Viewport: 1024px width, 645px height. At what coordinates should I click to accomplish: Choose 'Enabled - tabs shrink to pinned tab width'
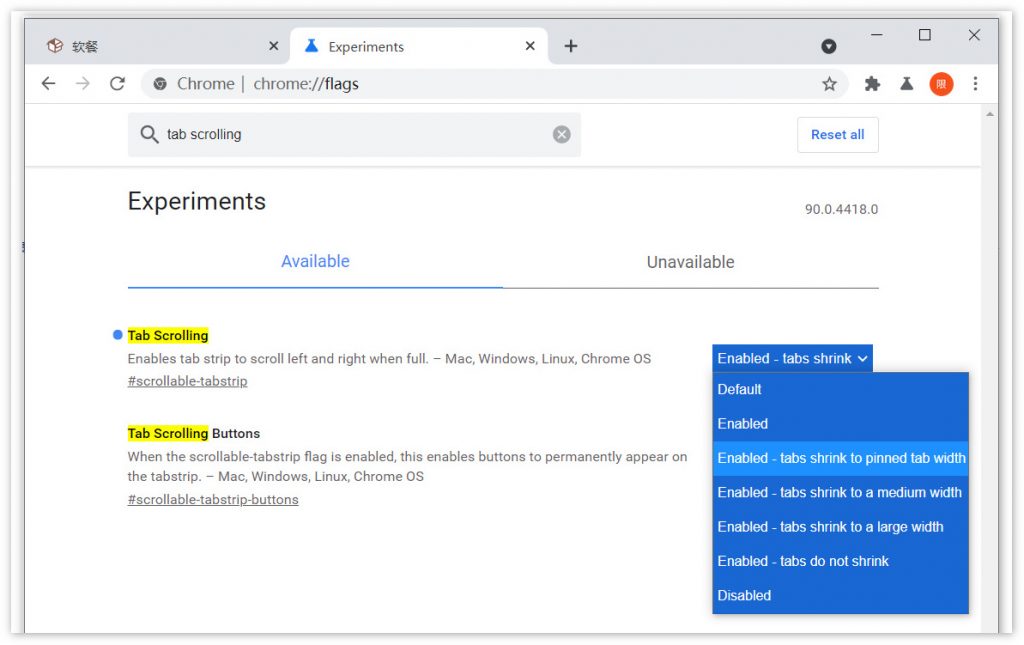841,458
